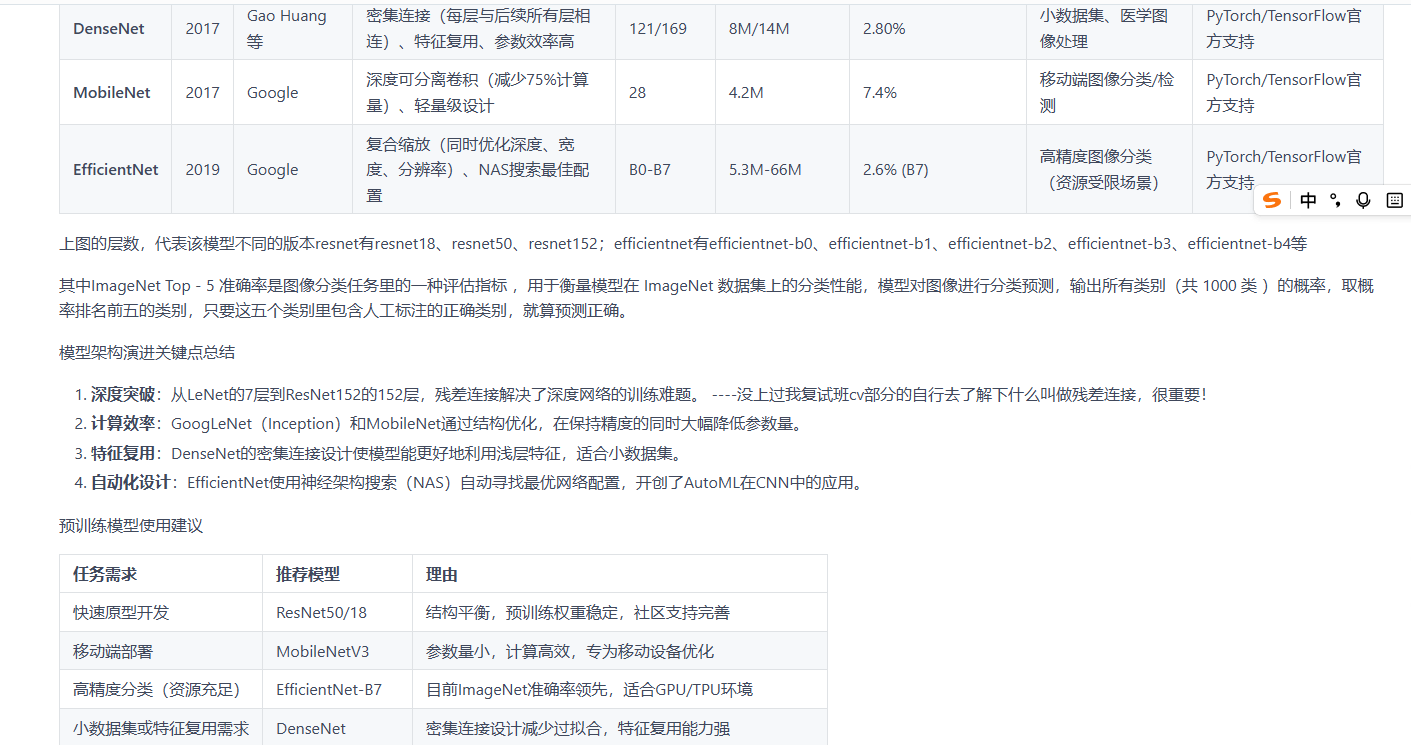This screenshot has width=1411, height=745.
Task: Click the layer count '121/169'
Action: point(658,29)
